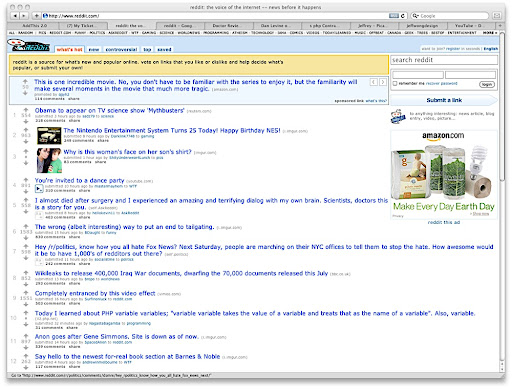Open the PICS subreddit link
Viewport: 512px width, 389px height.
tap(42, 33)
